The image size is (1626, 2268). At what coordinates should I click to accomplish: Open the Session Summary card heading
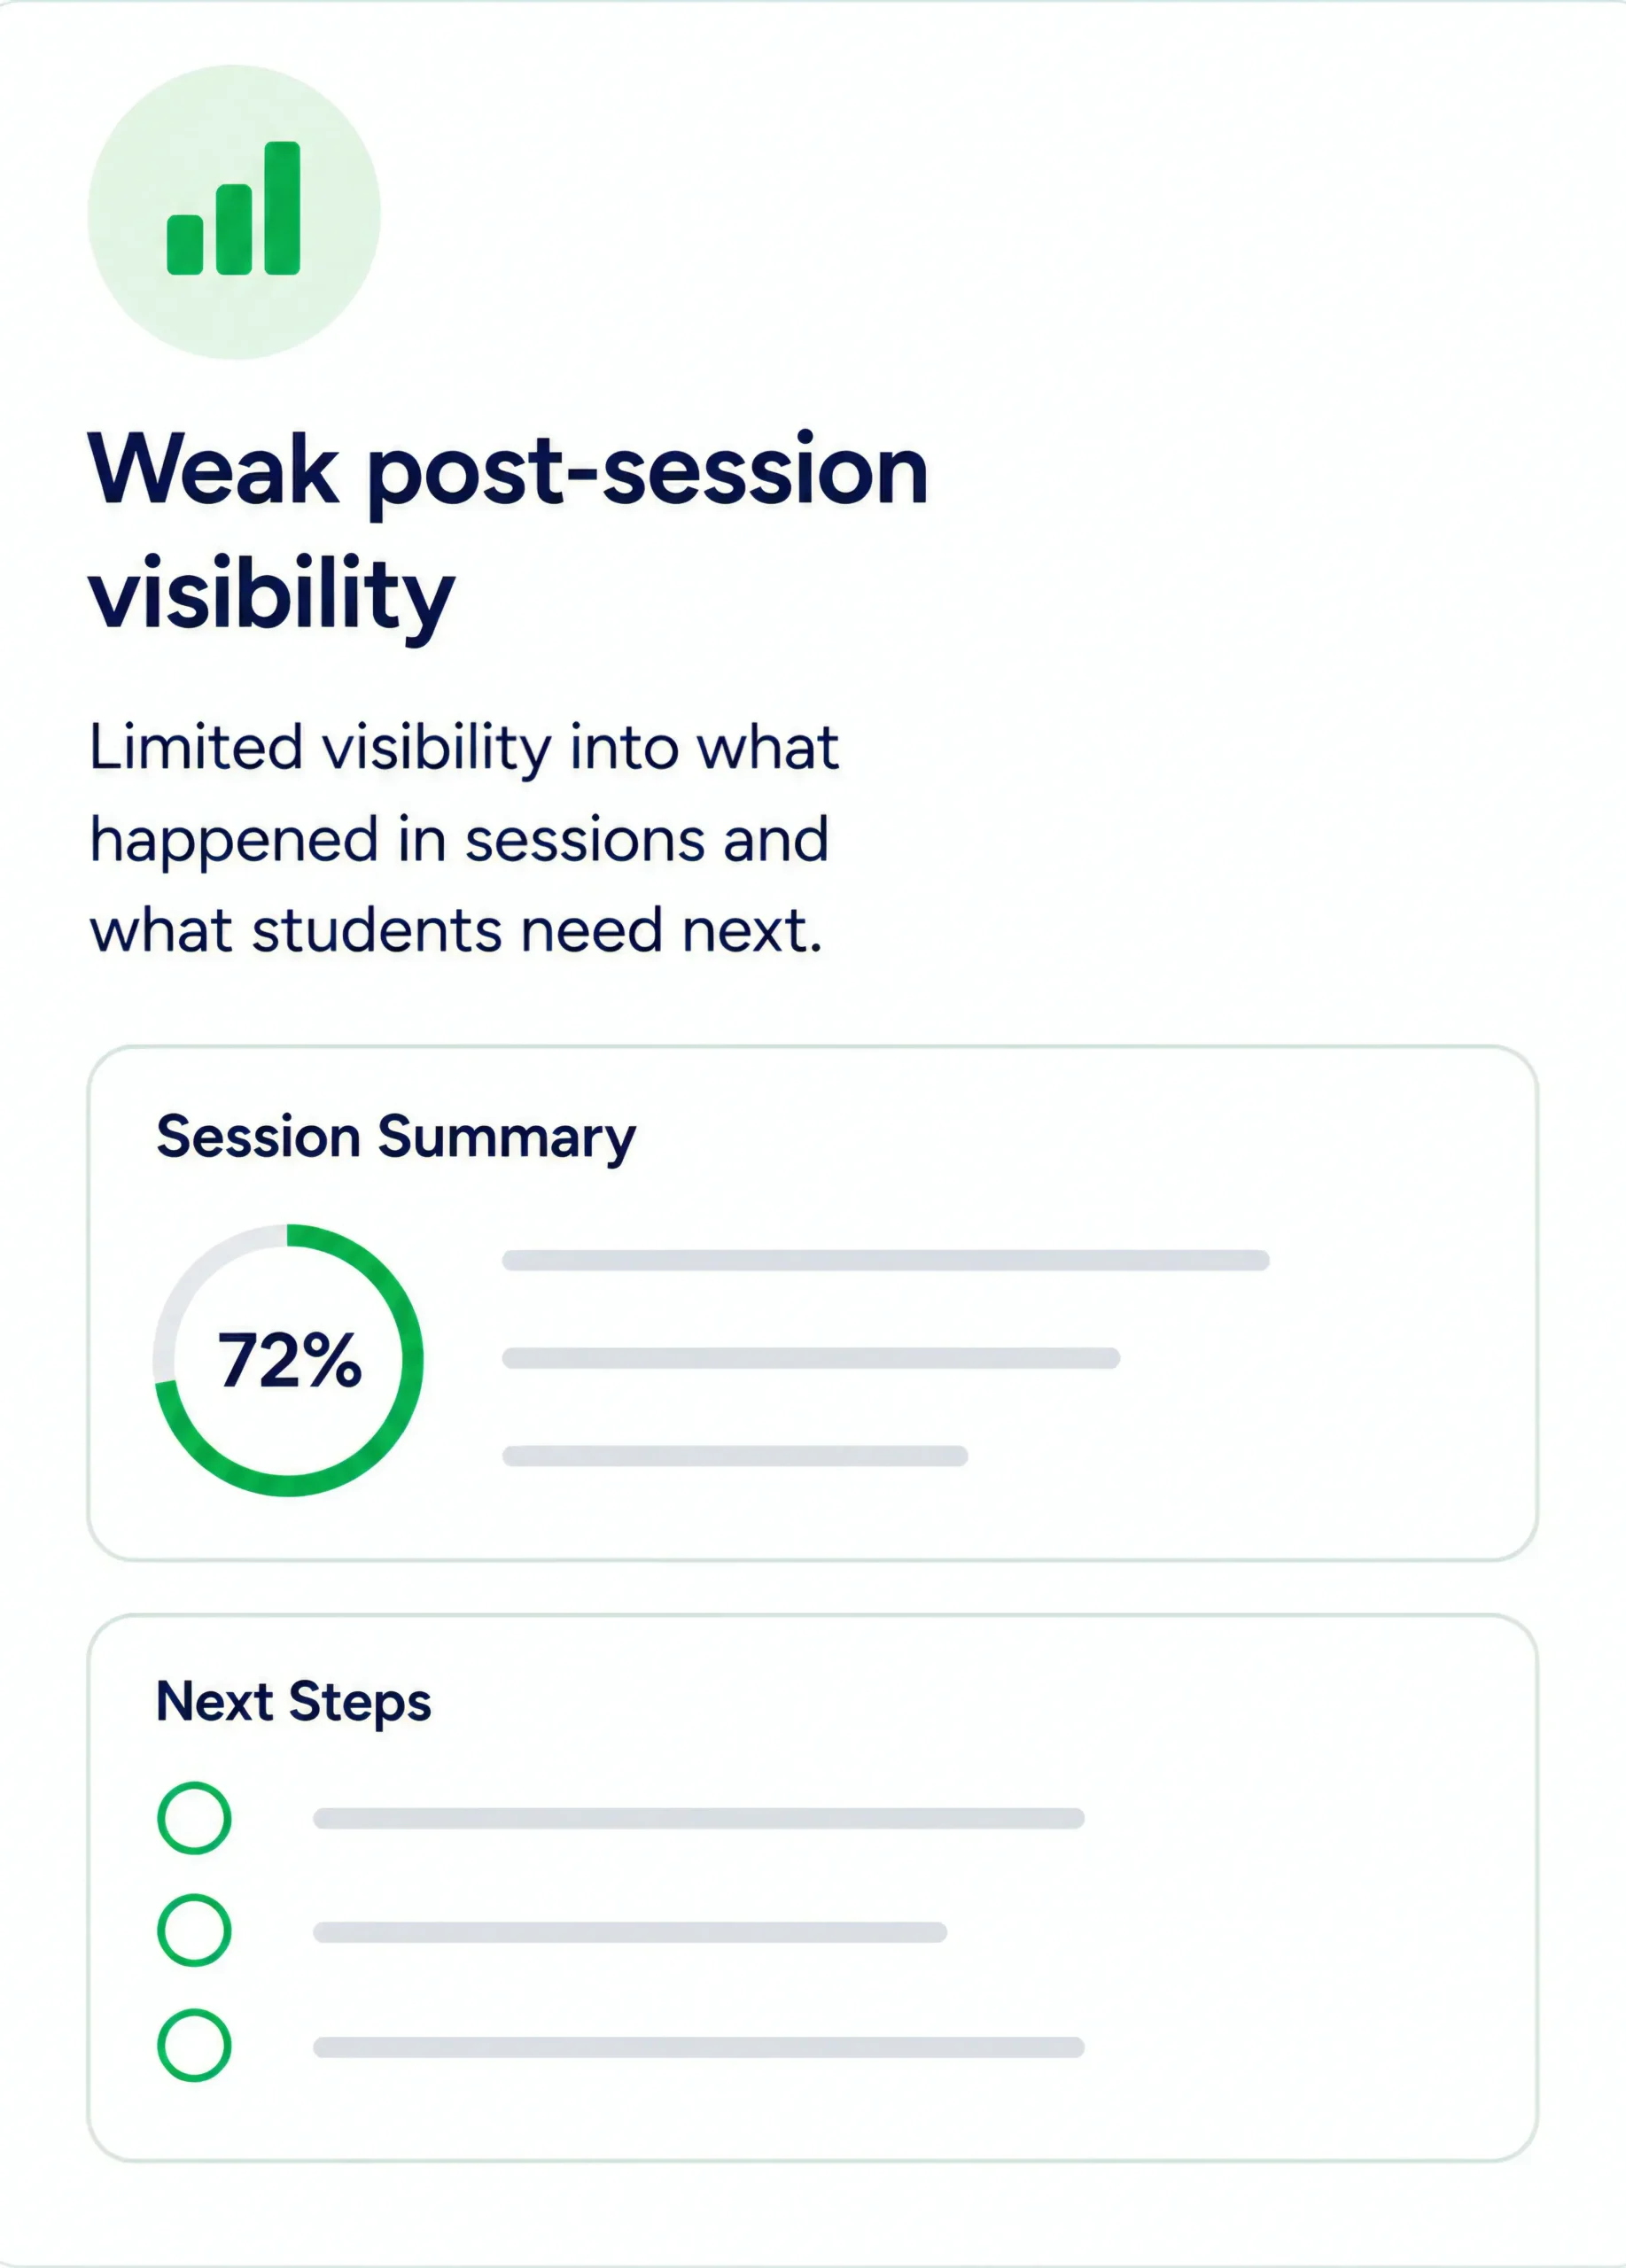click(396, 1137)
